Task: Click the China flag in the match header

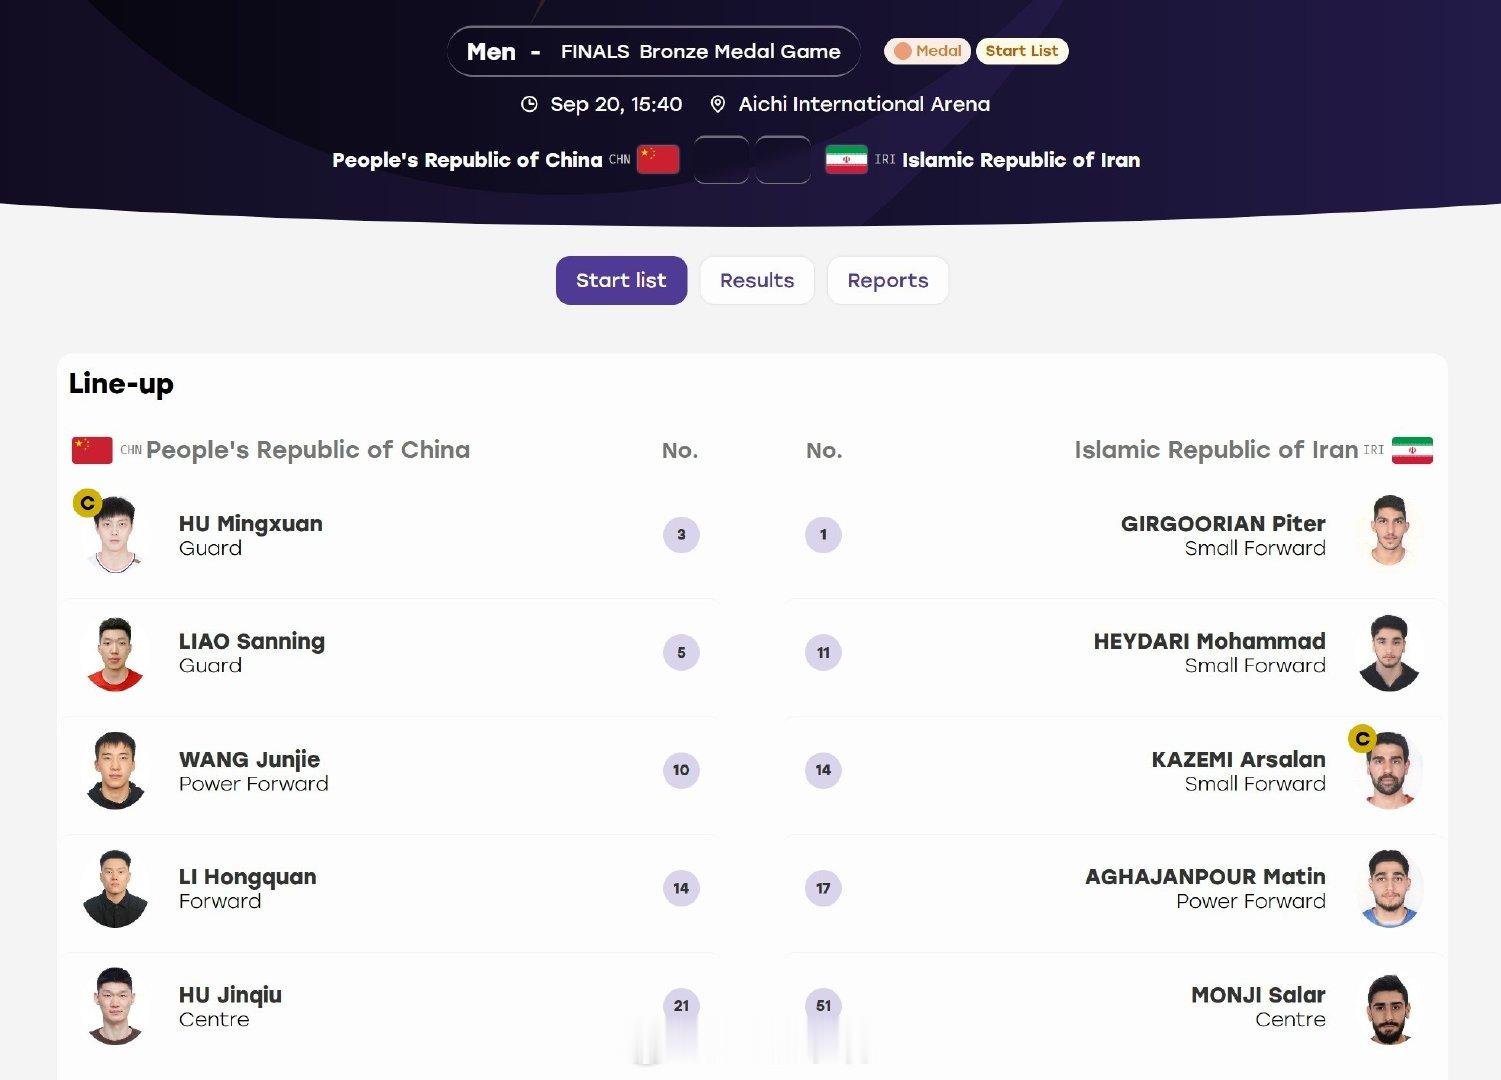Action: pos(658,160)
